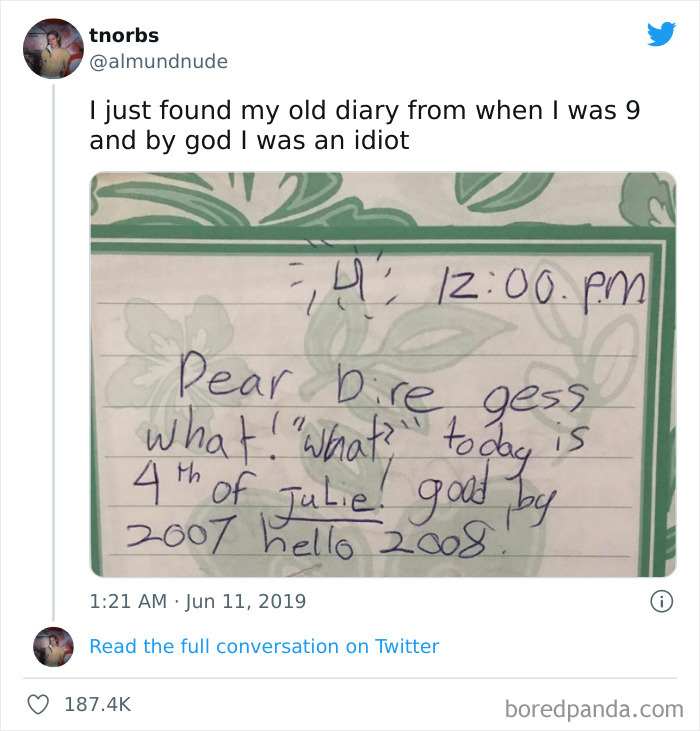Open tnorbs' large profile avatar
The width and height of the screenshot is (700, 731).
click(53, 48)
